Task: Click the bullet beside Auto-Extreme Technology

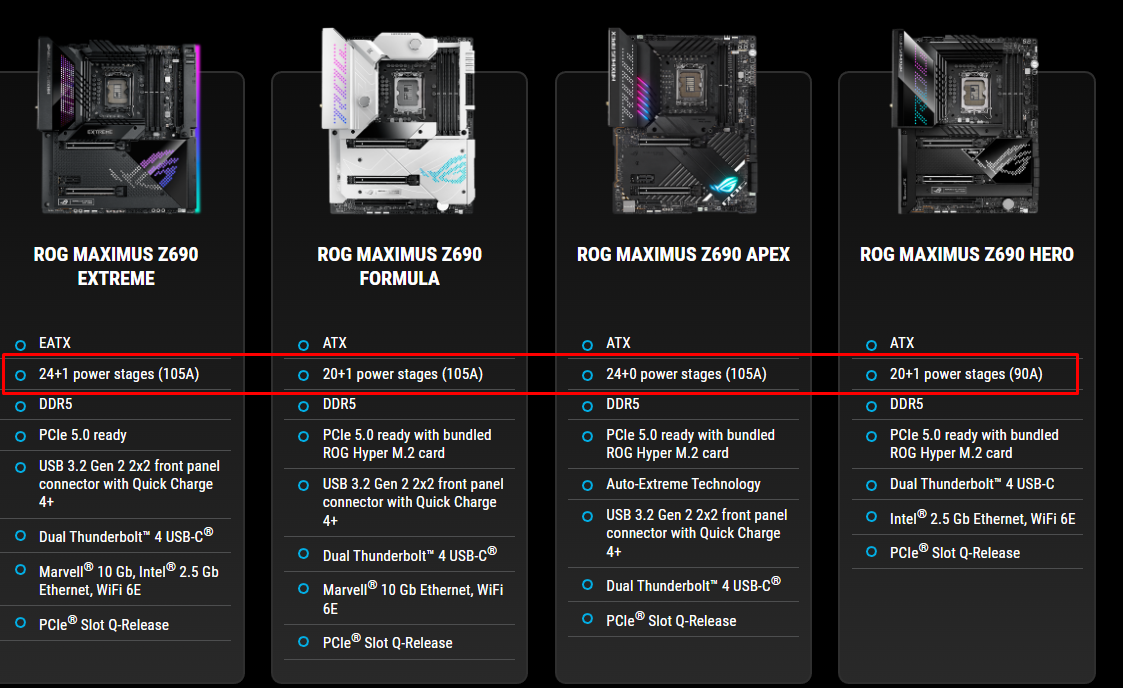Action: pyautogui.click(x=588, y=485)
